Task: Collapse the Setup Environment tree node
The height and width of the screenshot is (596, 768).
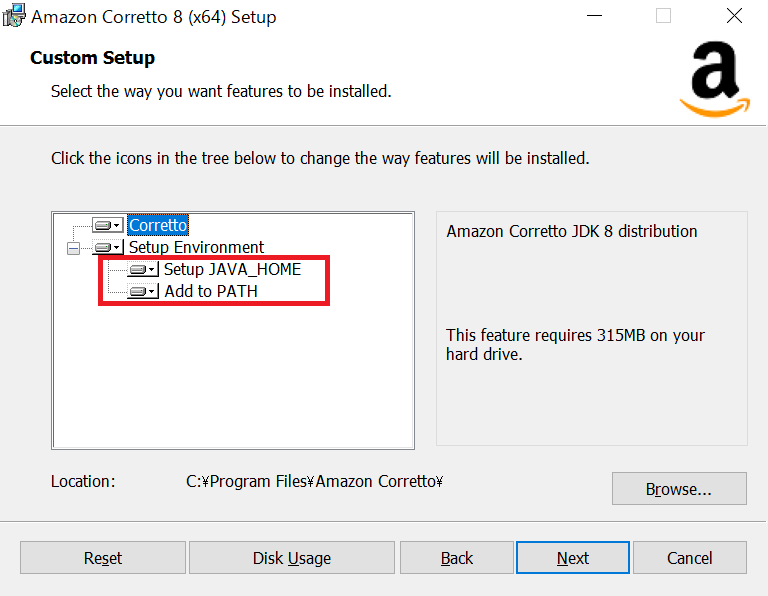Action: pyautogui.click(x=73, y=248)
